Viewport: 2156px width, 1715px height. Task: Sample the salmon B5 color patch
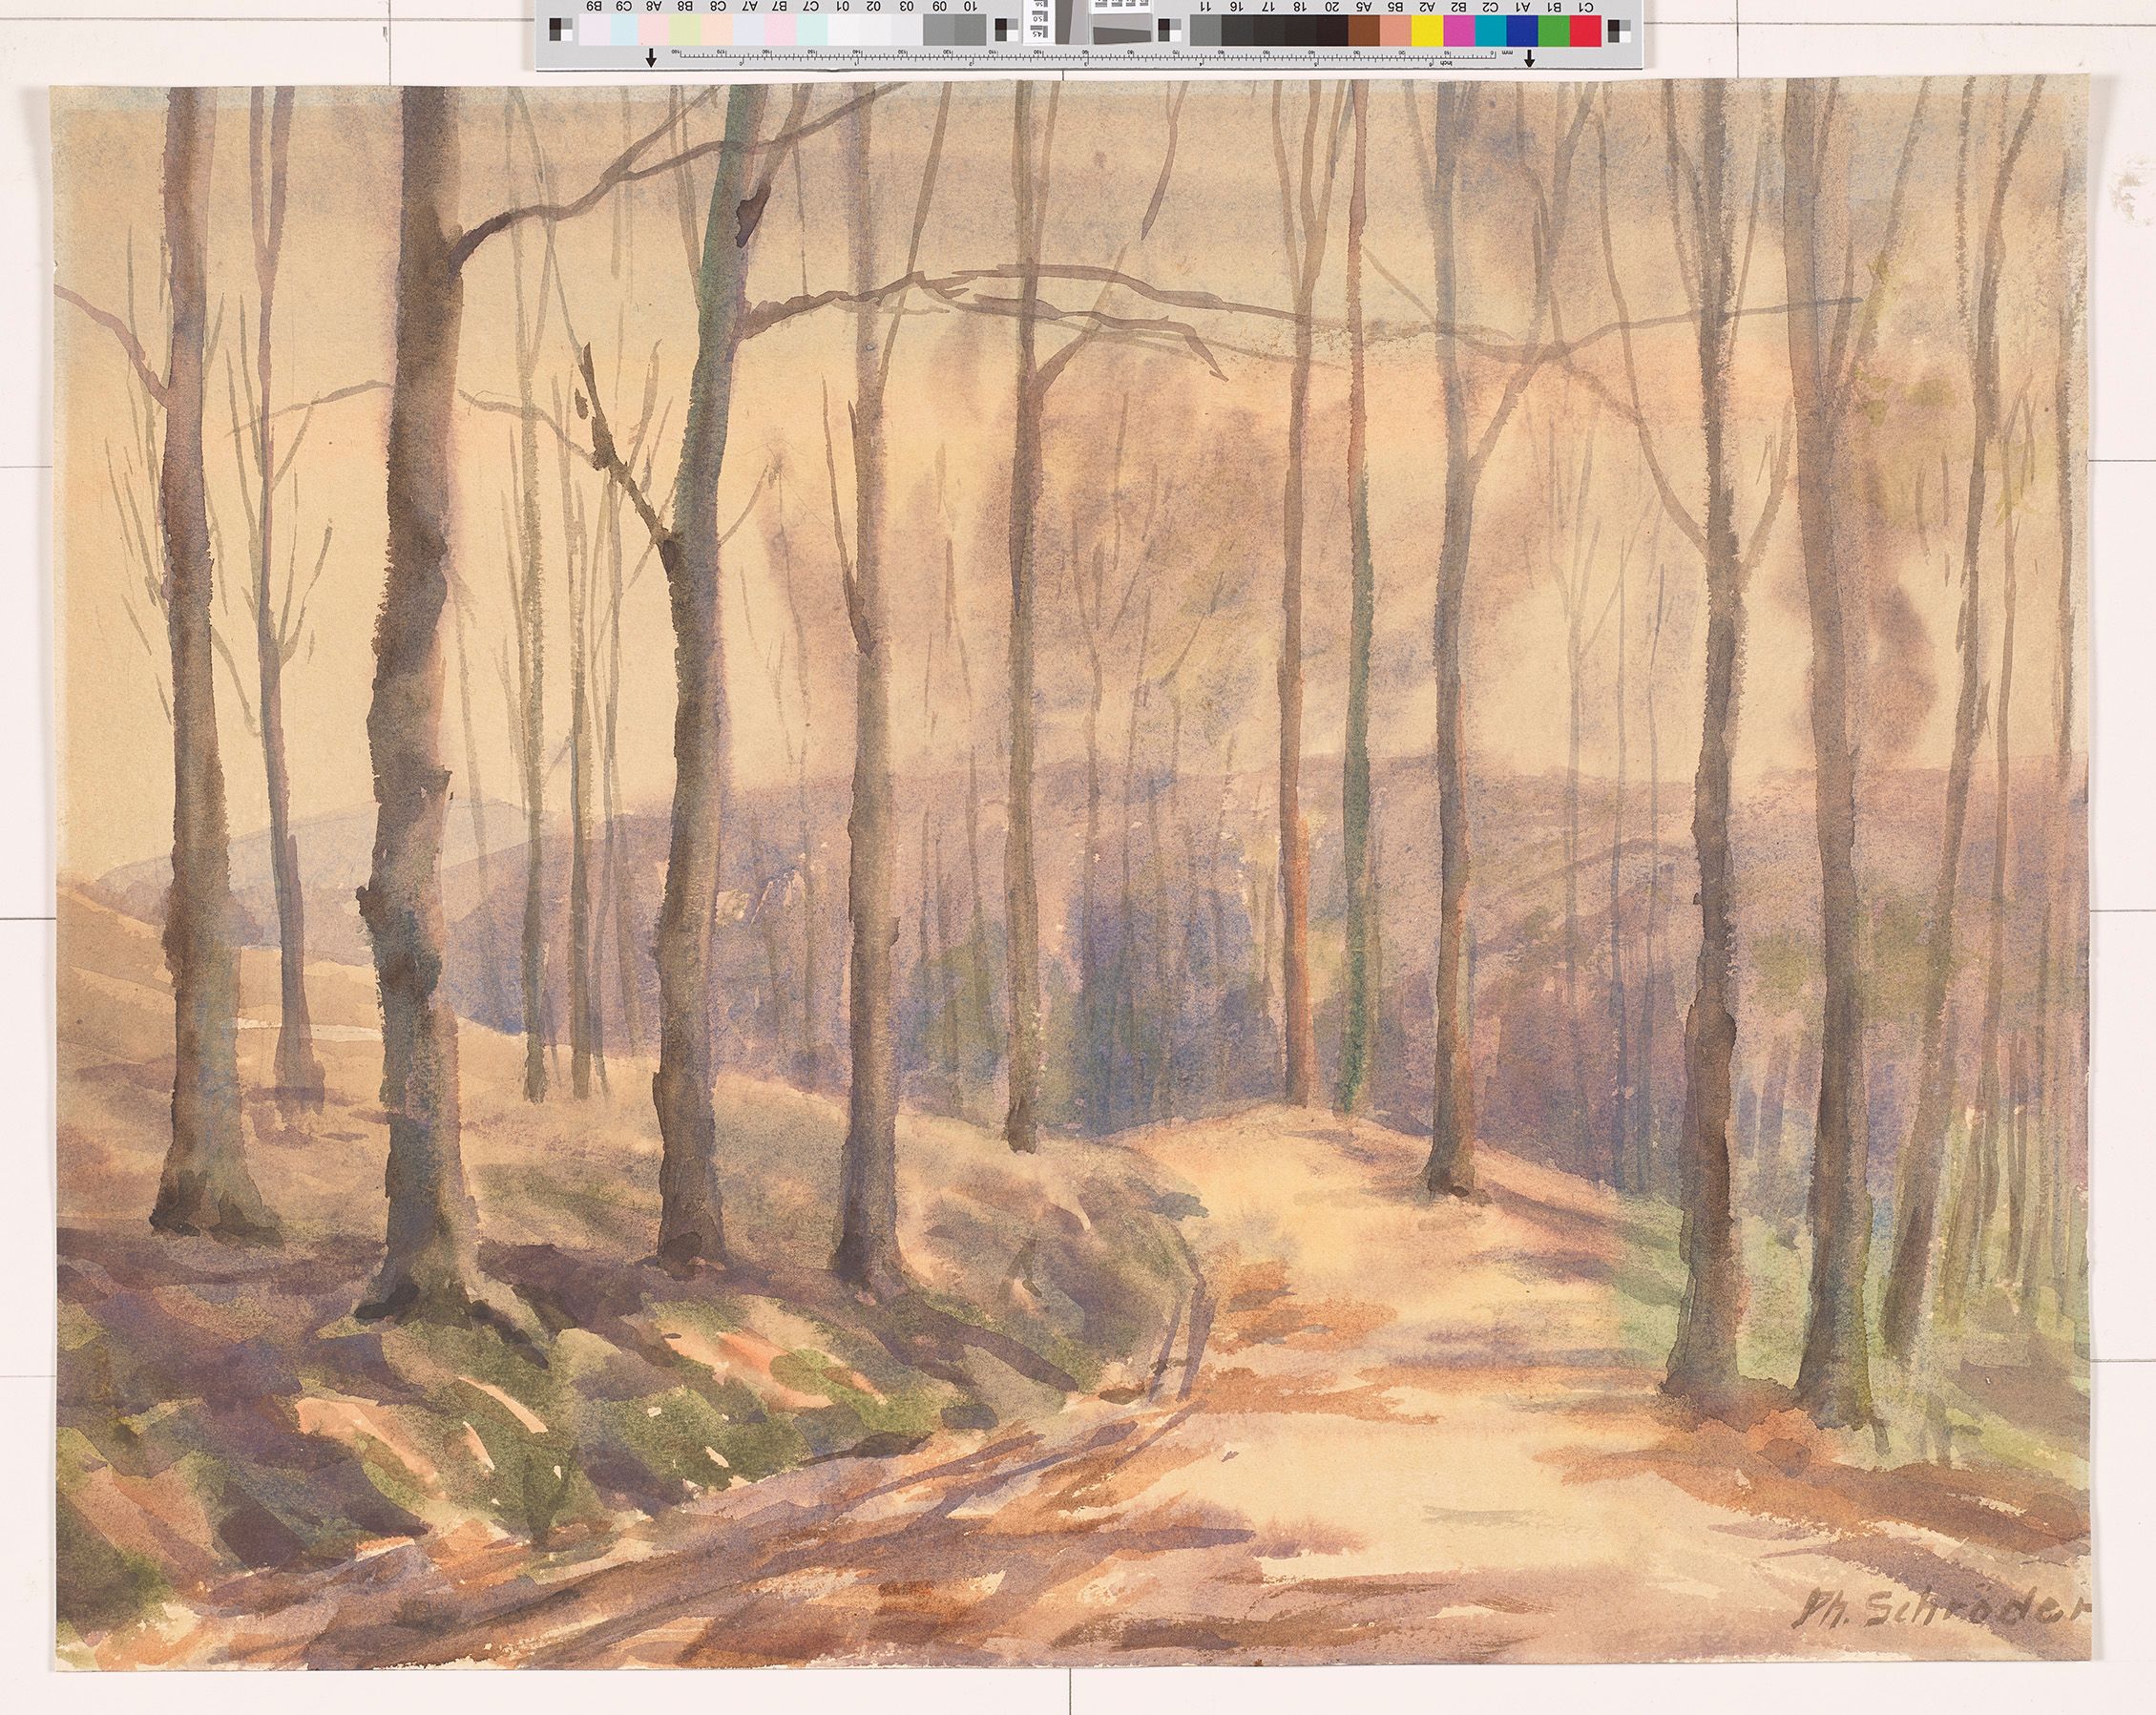coord(1396,32)
